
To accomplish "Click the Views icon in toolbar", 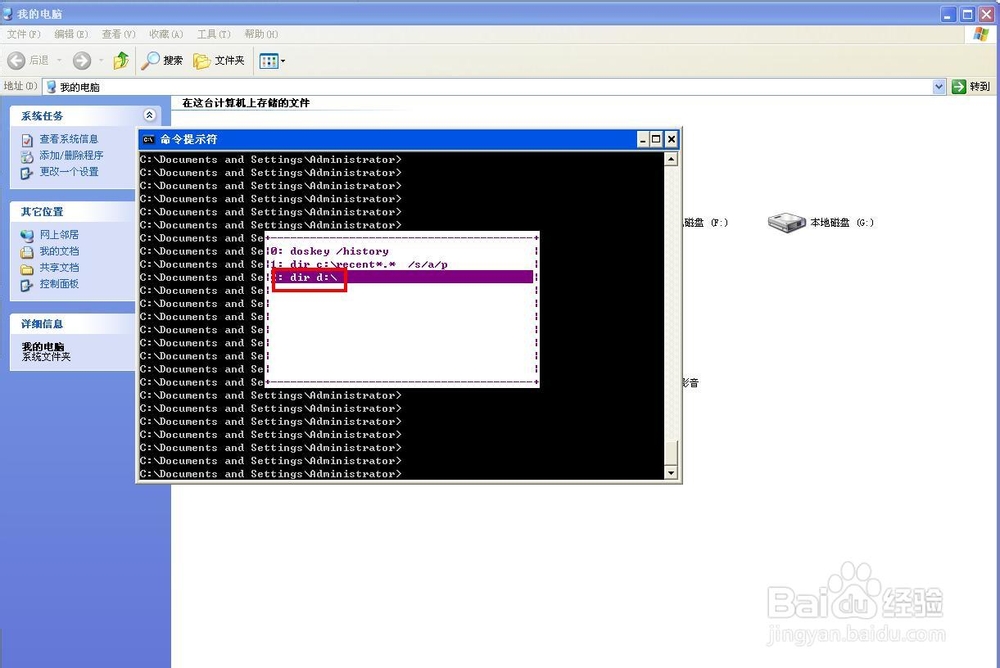I will tap(268, 61).
